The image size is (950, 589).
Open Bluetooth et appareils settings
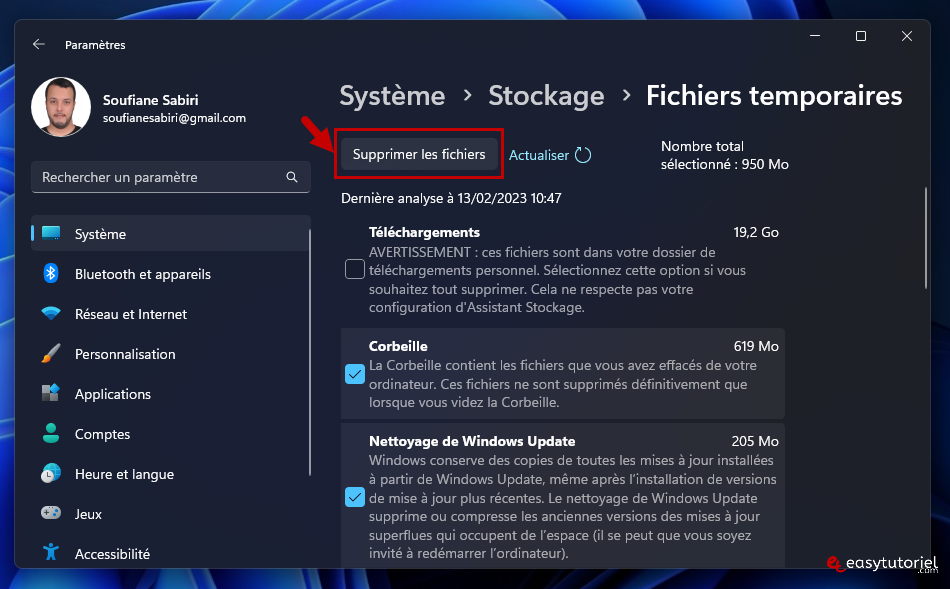point(170,274)
